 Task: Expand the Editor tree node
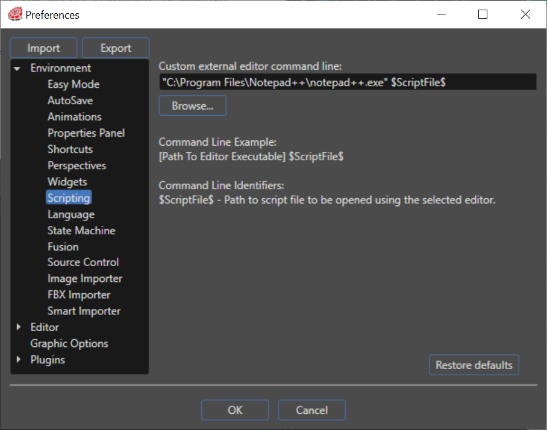(x=18, y=327)
